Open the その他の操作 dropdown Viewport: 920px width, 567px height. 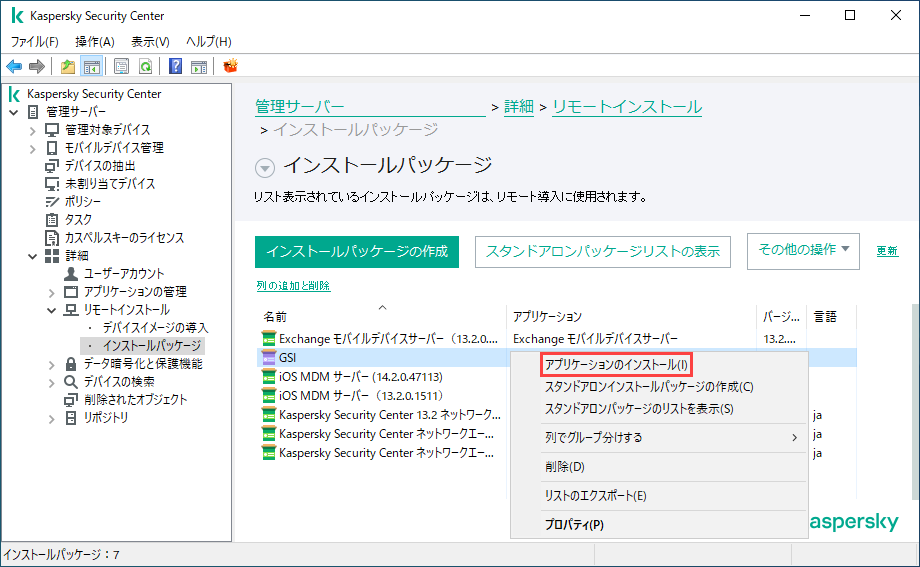(803, 251)
